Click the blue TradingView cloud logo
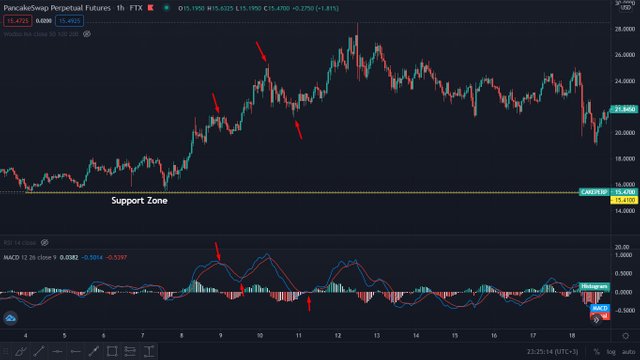The image size is (640, 360). pos(10,318)
